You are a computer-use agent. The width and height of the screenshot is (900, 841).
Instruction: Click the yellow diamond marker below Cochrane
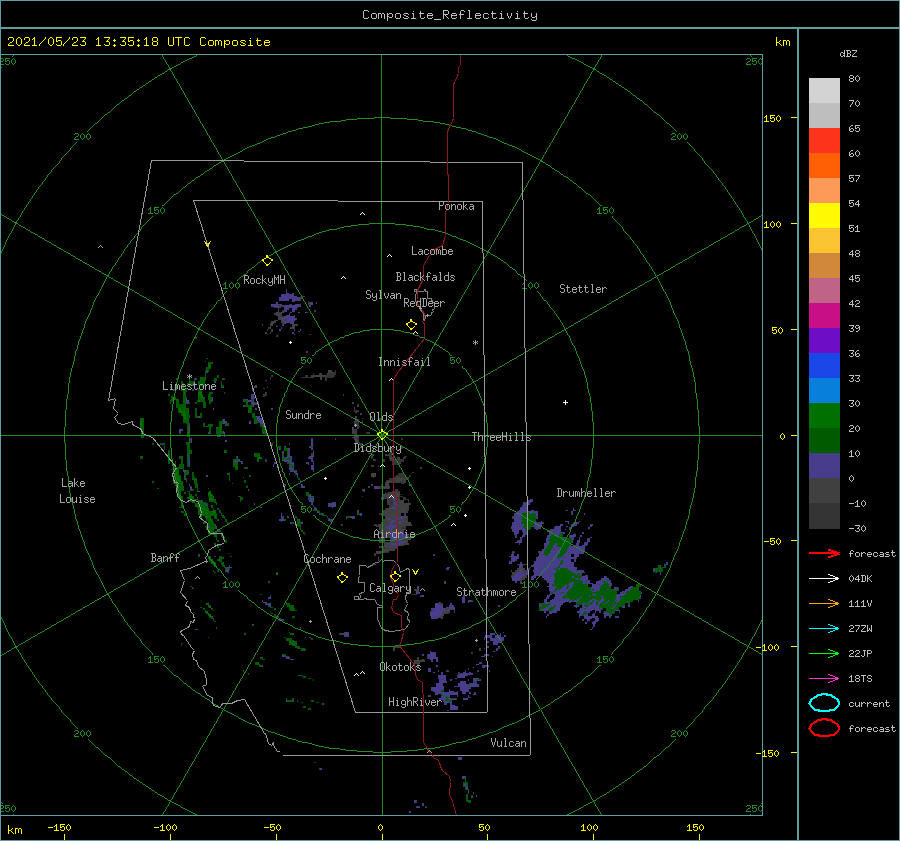point(342,578)
